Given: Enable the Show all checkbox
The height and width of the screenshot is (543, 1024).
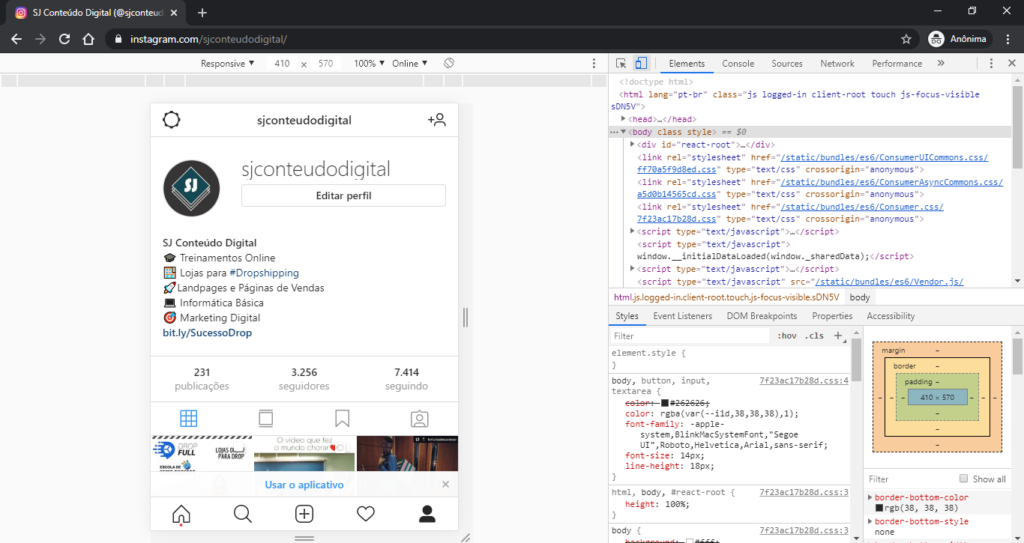Looking at the screenshot, I should pyautogui.click(x=963, y=479).
